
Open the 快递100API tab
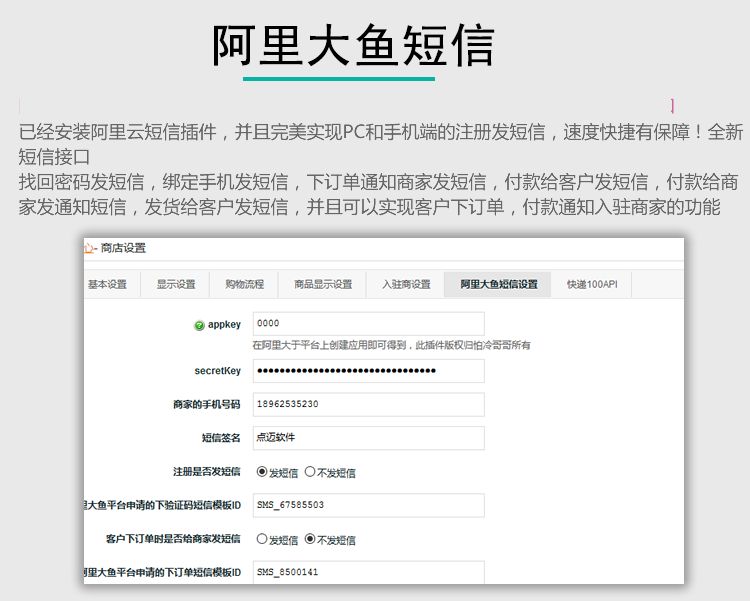592,284
